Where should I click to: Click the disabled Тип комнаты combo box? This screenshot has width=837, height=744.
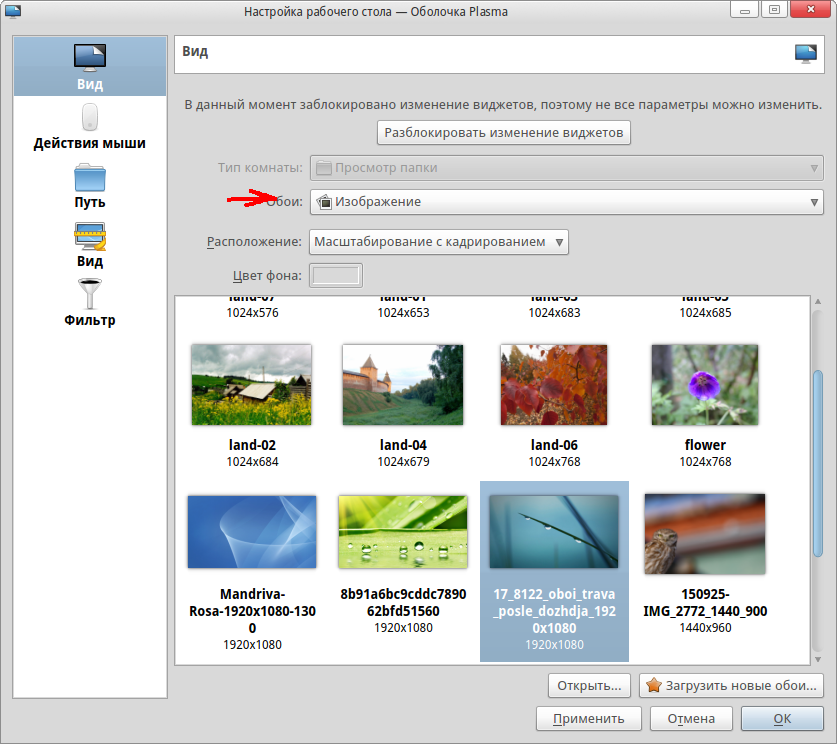click(x=566, y=168)
